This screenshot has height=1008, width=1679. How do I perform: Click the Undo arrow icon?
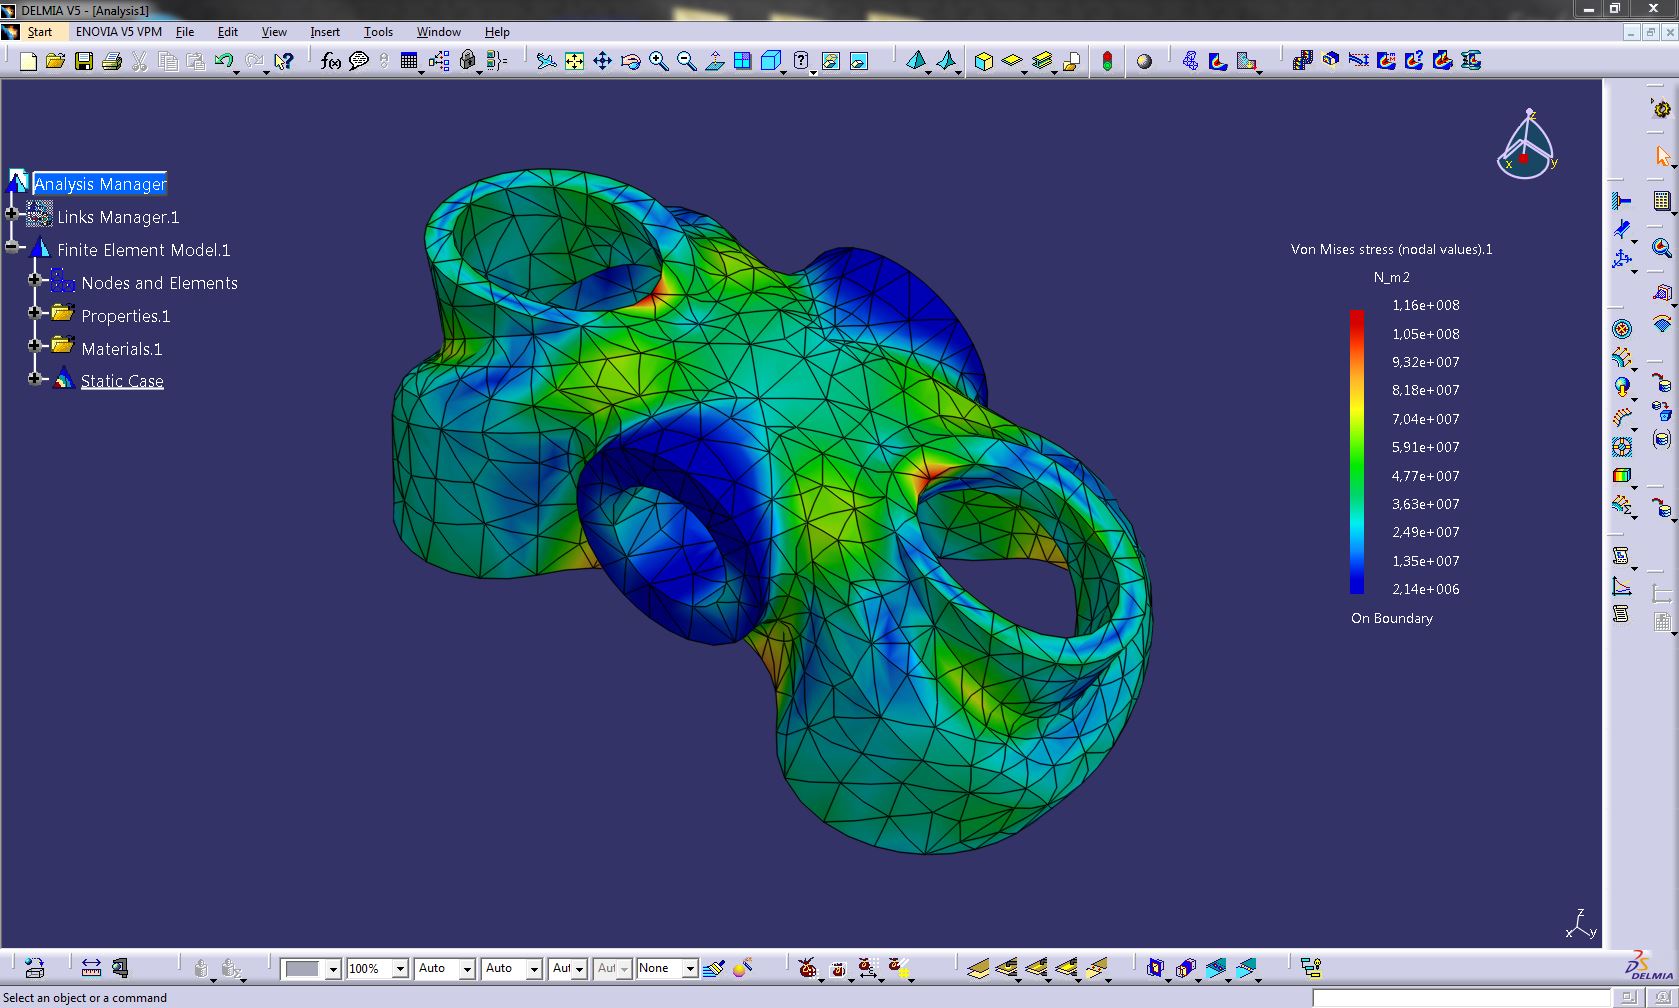tap(224, 62)
